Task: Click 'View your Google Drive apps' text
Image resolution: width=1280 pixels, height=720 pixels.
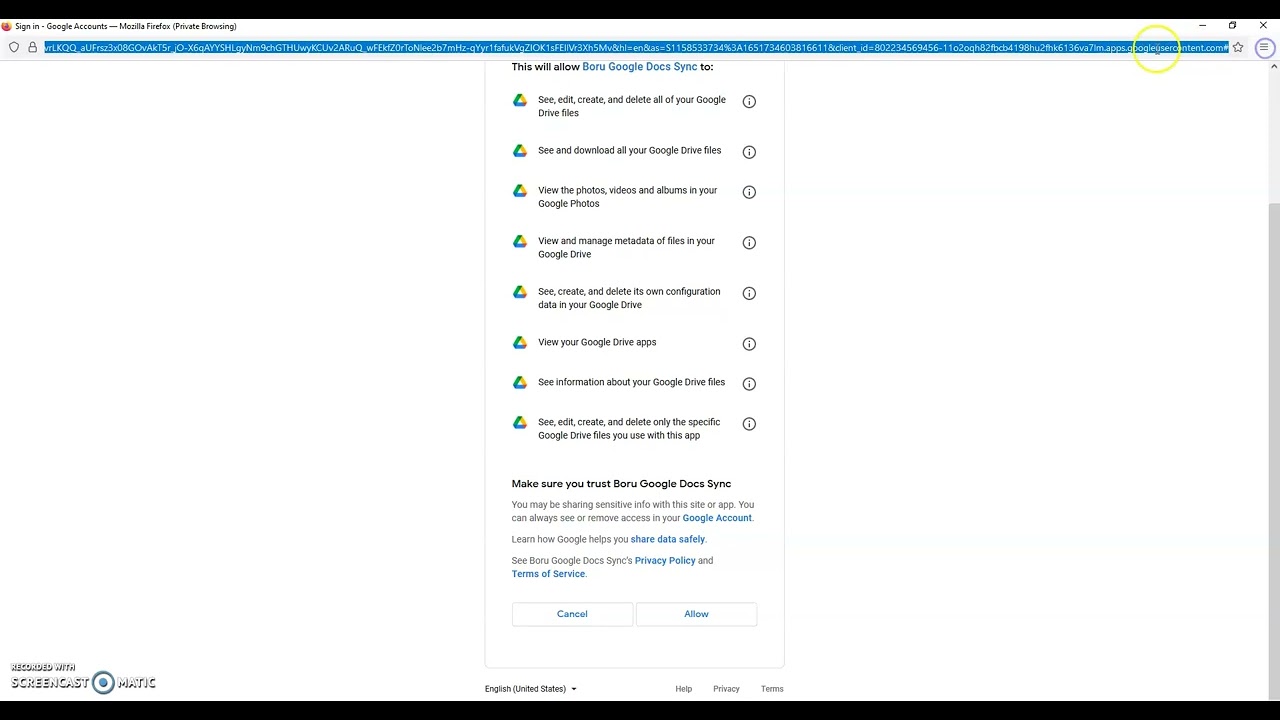Action: (597, 342)
